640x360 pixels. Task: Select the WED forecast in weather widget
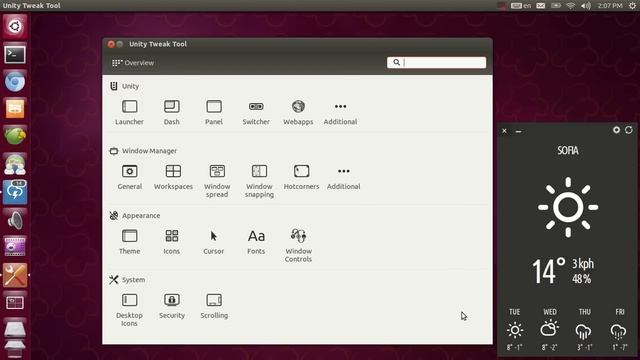tap(550, 329)
